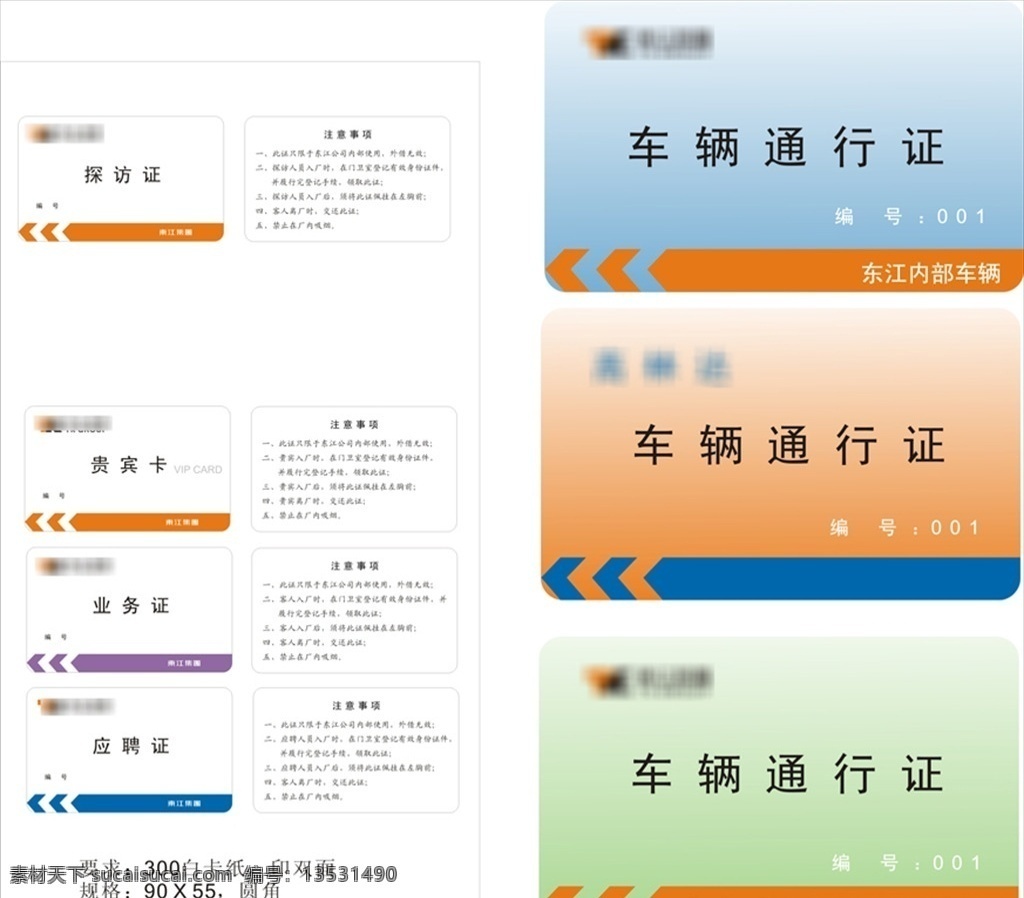This screenshot has width=1024, height=898.
Task: Click 注意事项 heading beside the 探访证 card
Action: pos(347,135)
